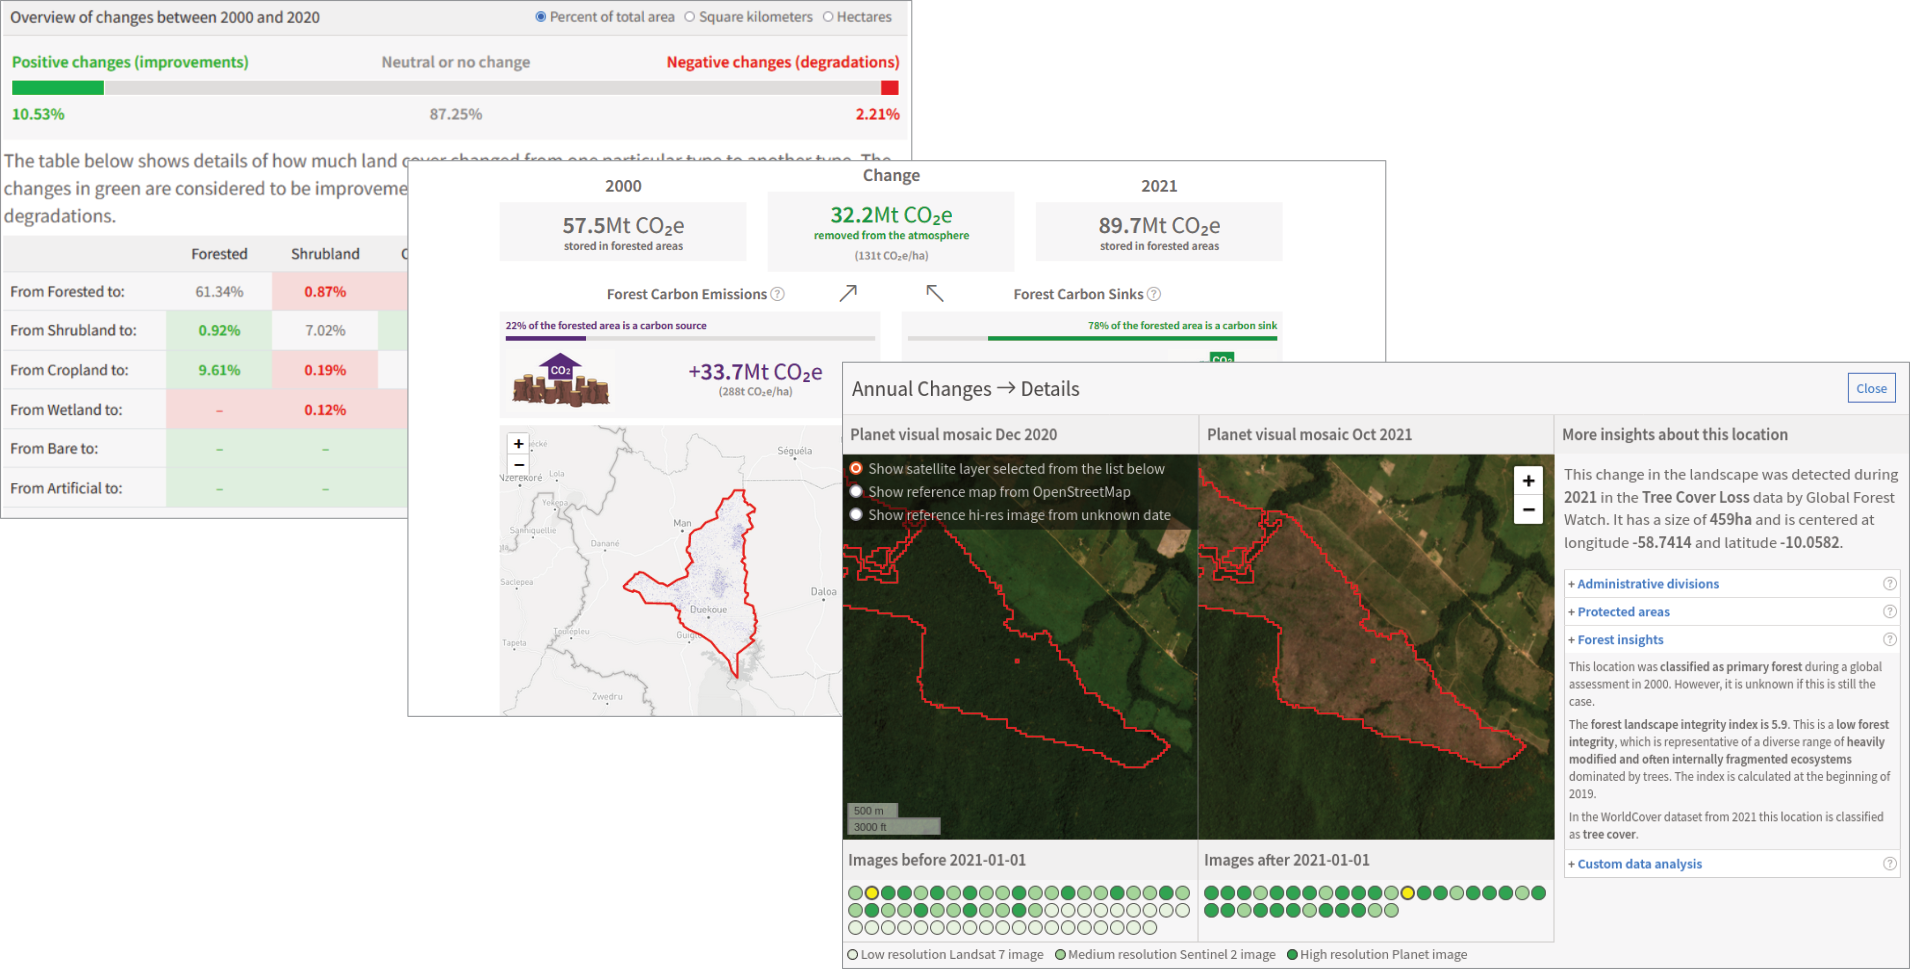
Task: Click the 61.34% table cell
Action: click(219, 292)
